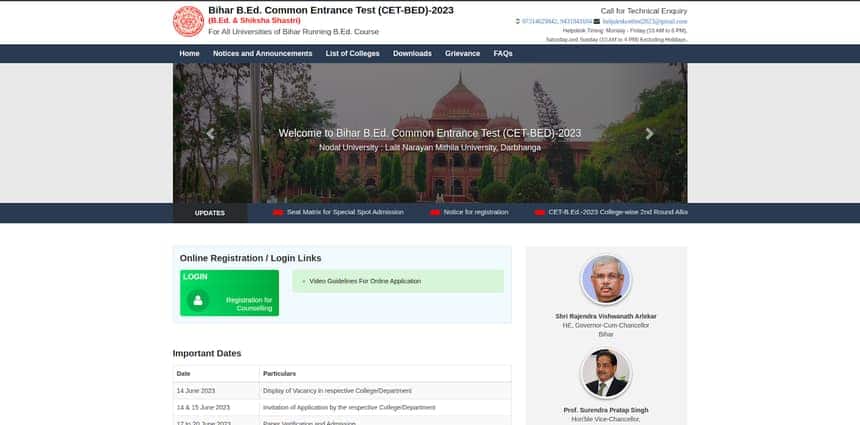Click Shri Rajendra Vishwanath Arlekar's portrait
Screen dimensions: 860x425
[606, 280]
